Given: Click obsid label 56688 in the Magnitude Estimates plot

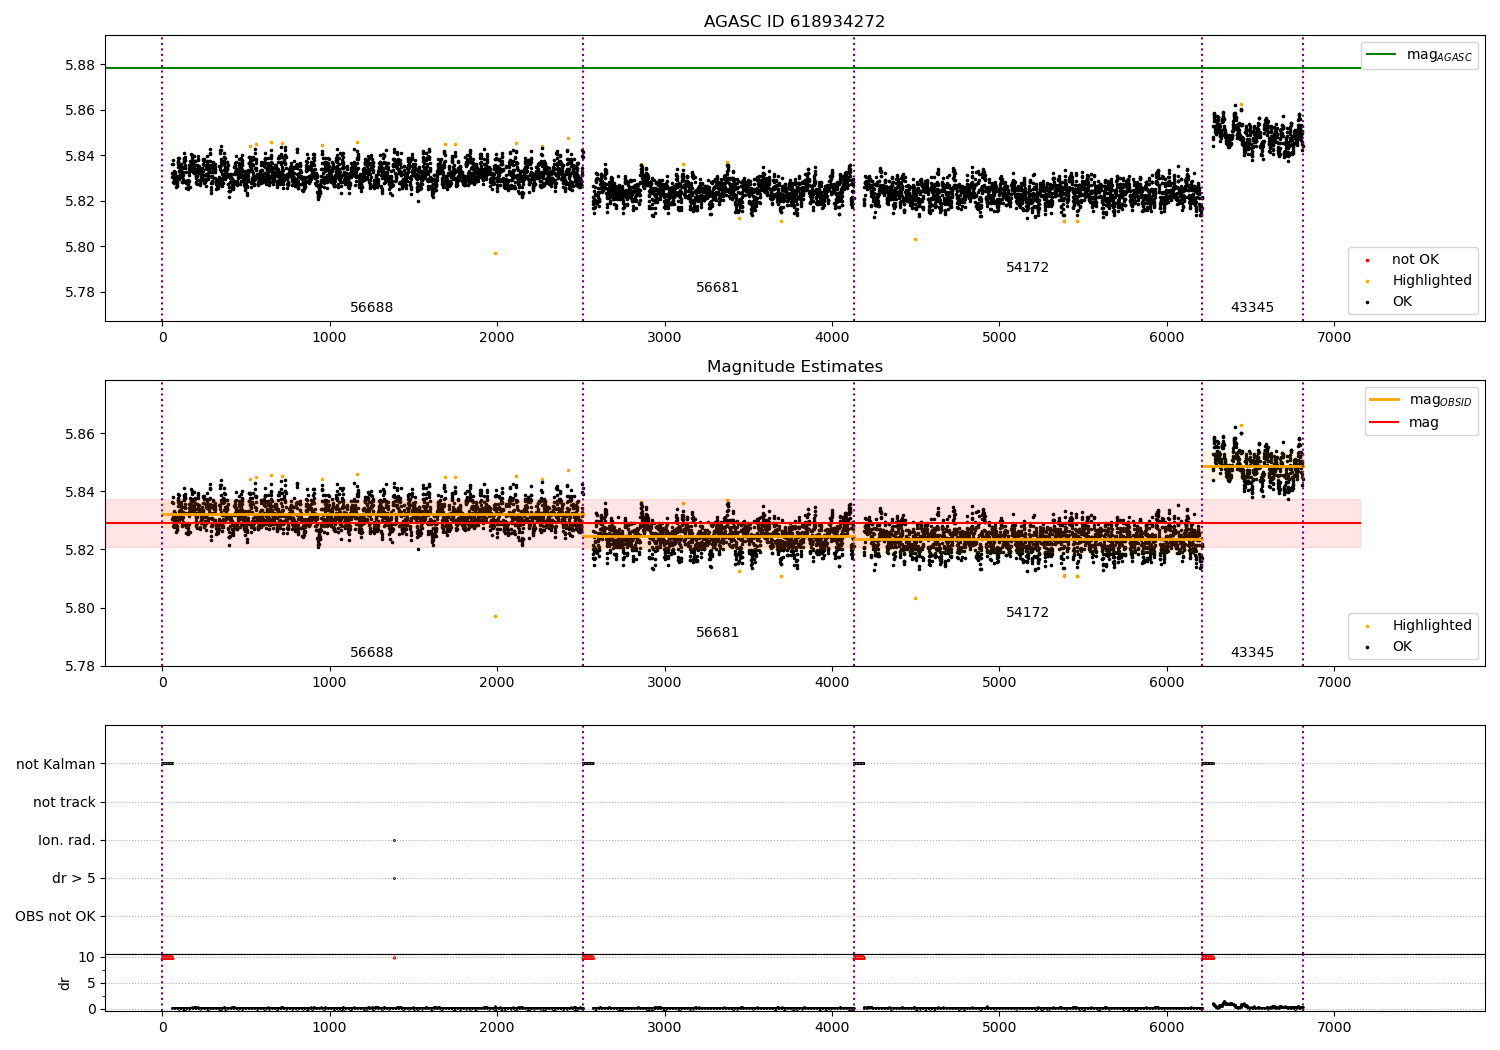Looking at the screenshot, I should pyautogui.click(x=371, y=653).
